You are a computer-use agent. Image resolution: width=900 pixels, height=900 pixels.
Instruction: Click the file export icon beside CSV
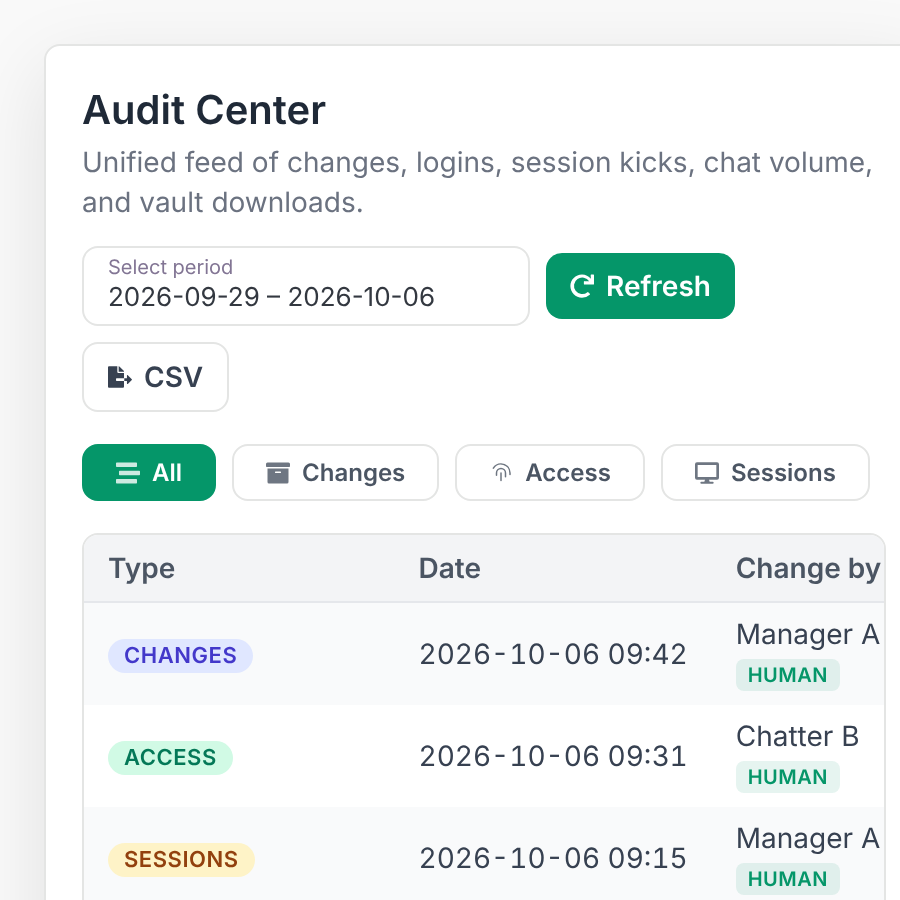click(119, 377)
